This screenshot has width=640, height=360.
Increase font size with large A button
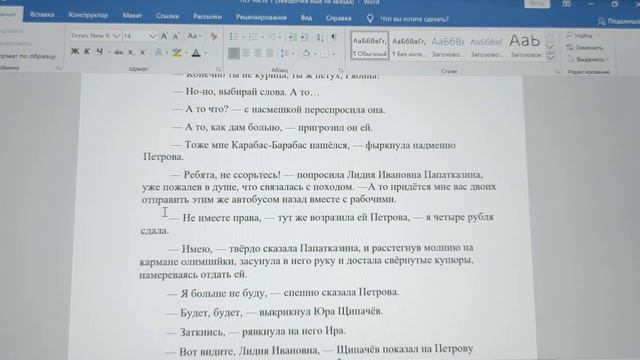pyautogui.click(x=164, y=36)
